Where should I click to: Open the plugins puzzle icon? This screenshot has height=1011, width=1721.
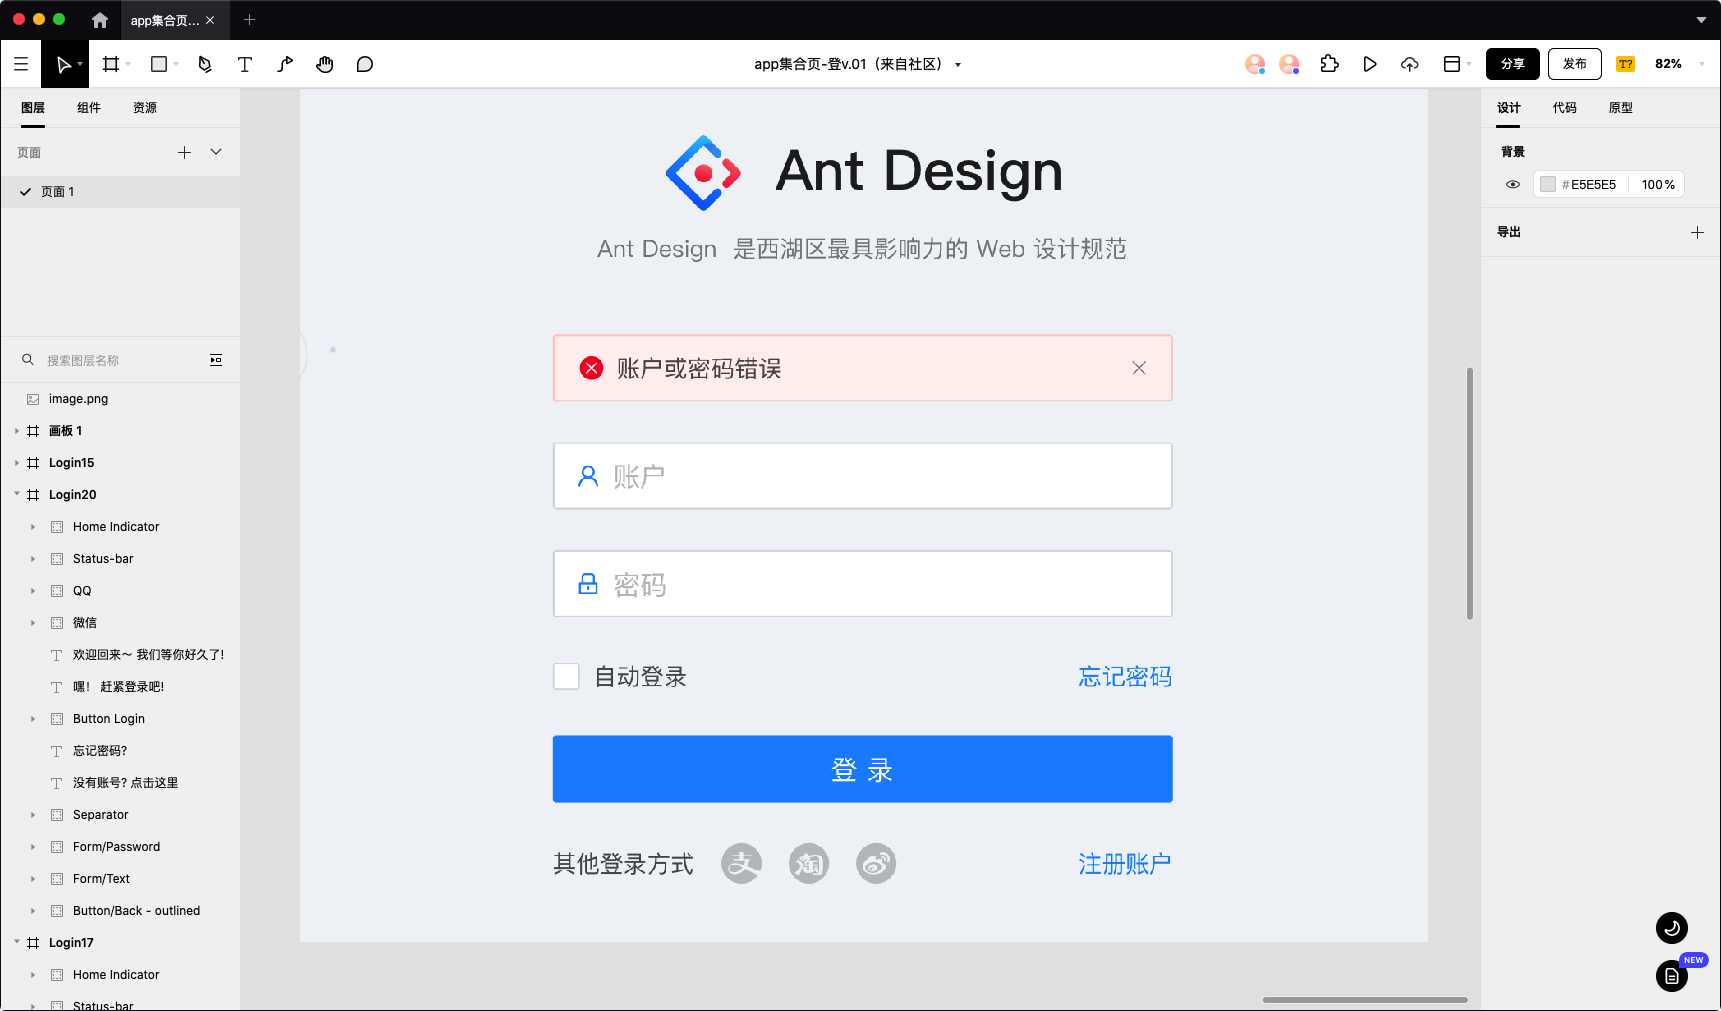1329,64
